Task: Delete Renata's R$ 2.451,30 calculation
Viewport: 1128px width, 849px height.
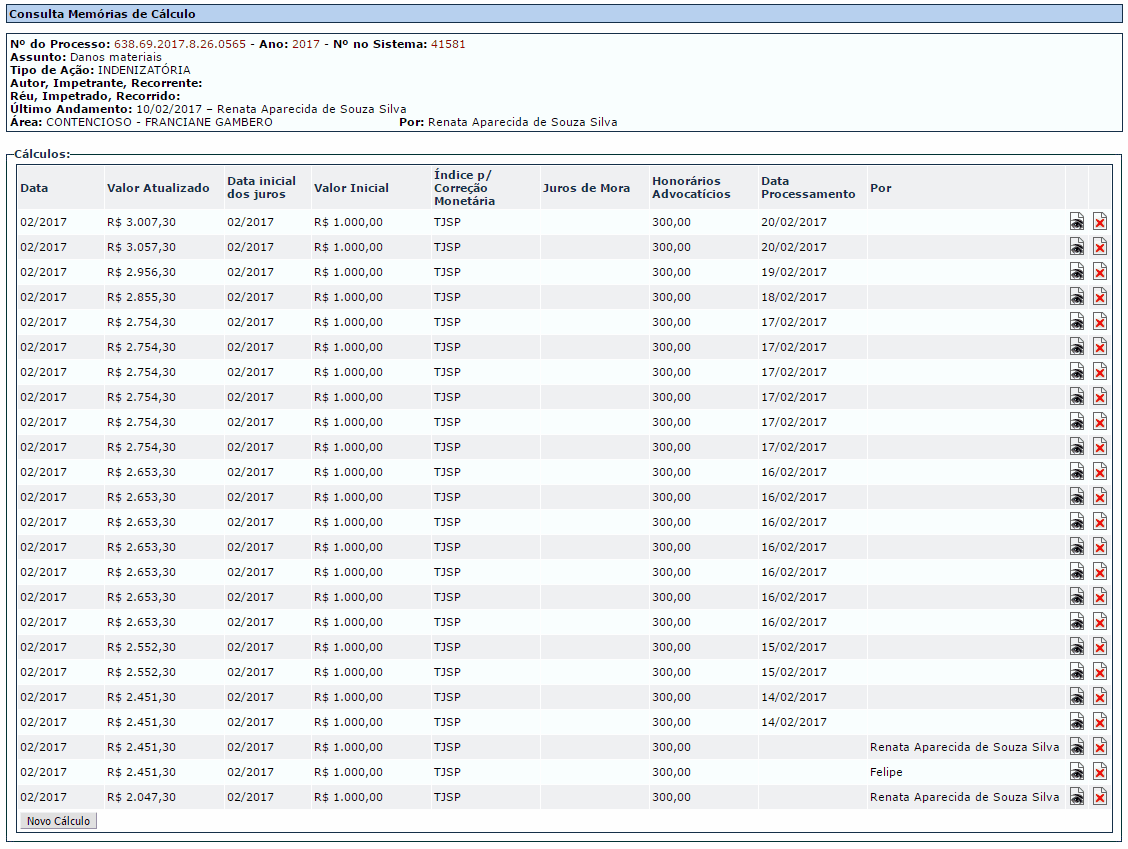Action: pyautogui.click(x=1099, y=747)
